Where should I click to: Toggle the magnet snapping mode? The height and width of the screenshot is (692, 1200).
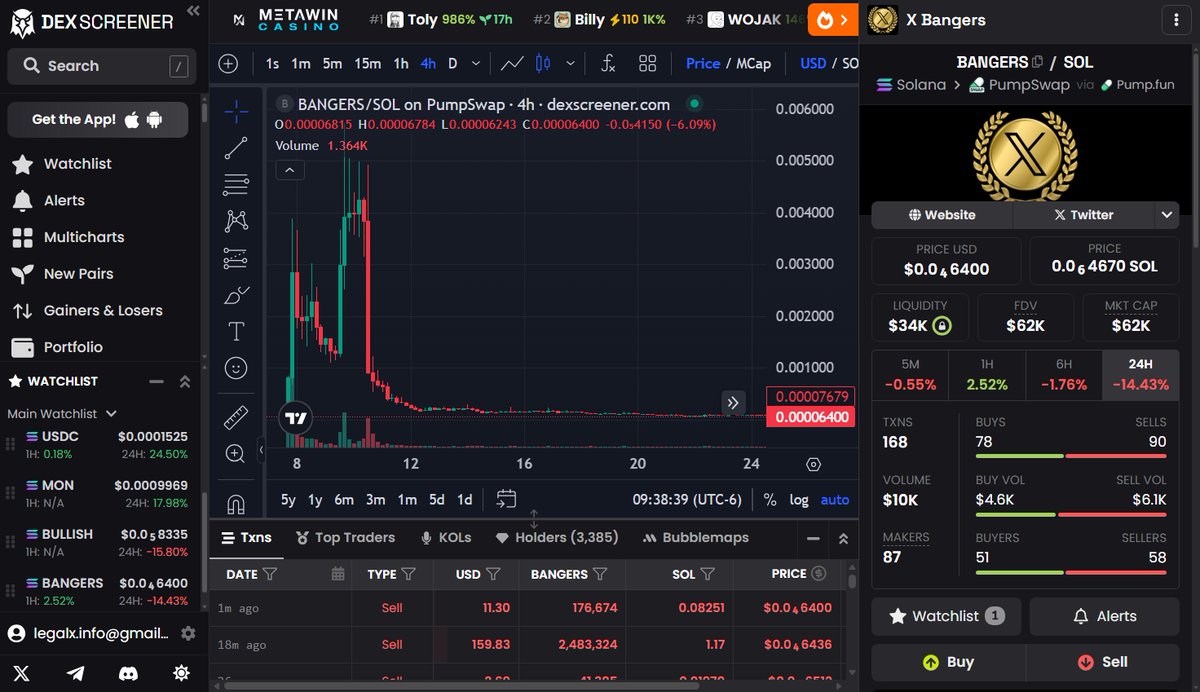pos(236,503)
